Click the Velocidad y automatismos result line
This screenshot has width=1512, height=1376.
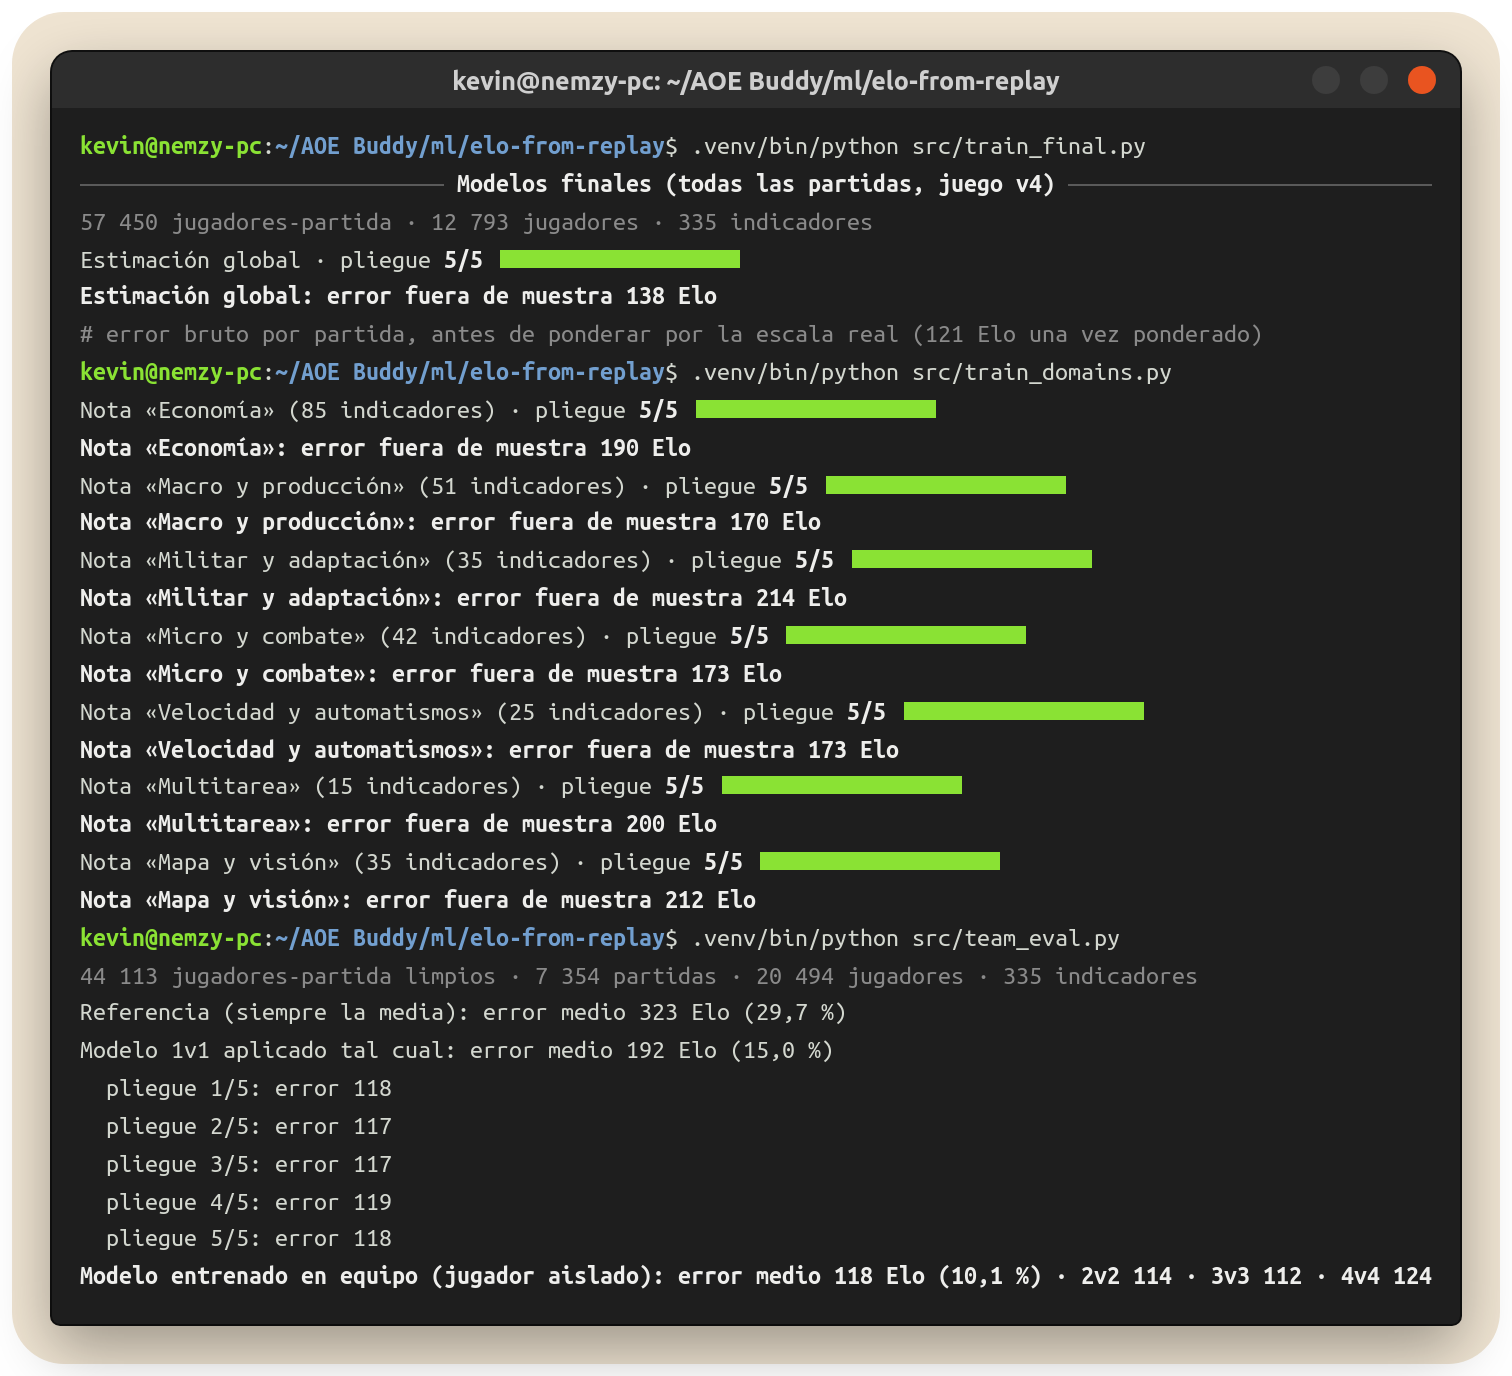click(x=489, y=750)
